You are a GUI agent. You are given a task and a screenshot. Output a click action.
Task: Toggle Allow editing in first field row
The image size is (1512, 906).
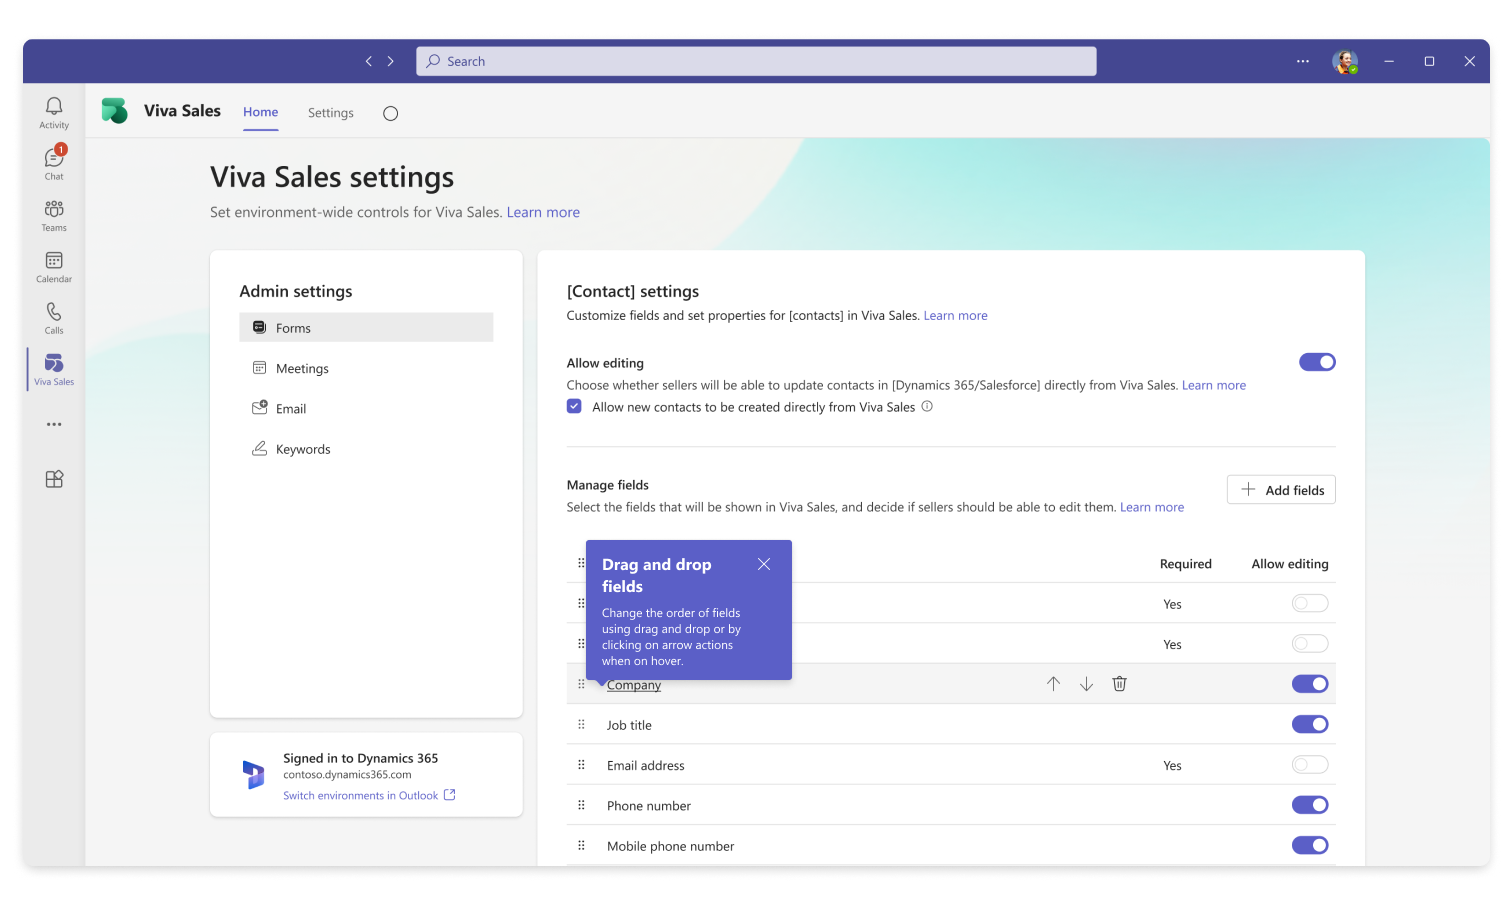pyautogui.click(x=1310, y=603)
